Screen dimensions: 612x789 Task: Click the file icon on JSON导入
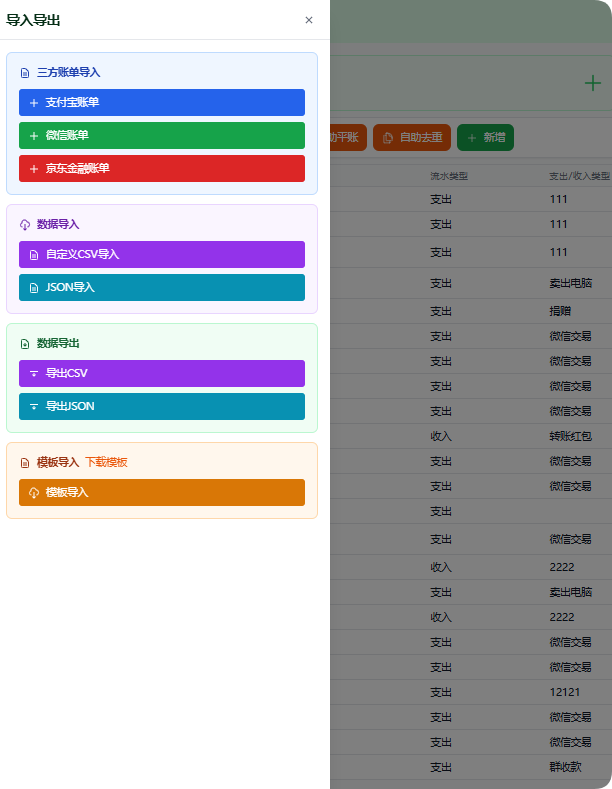pos(34,288)
